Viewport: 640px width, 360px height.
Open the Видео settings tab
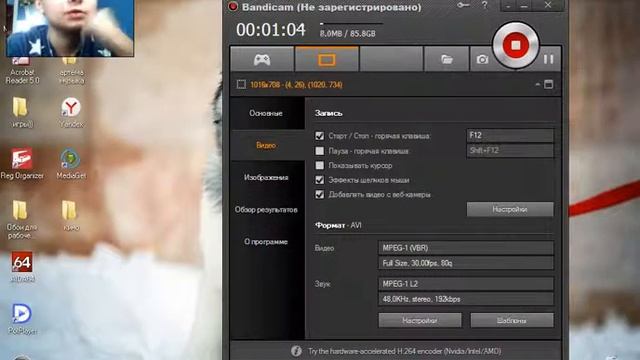(x=267, y=145)
